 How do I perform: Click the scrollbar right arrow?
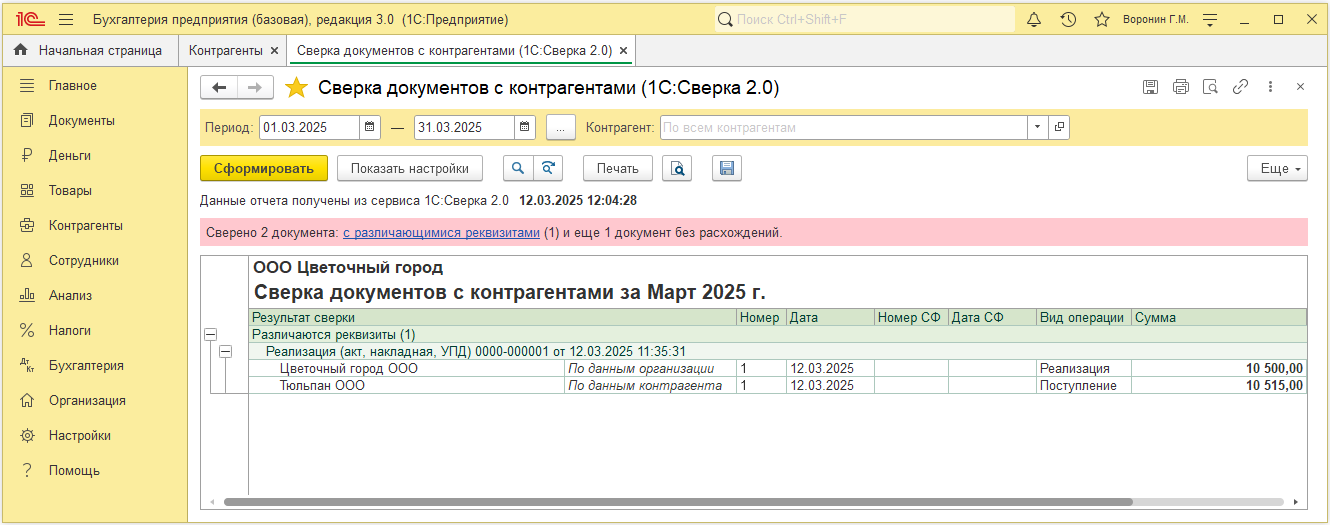point(1298,502)
